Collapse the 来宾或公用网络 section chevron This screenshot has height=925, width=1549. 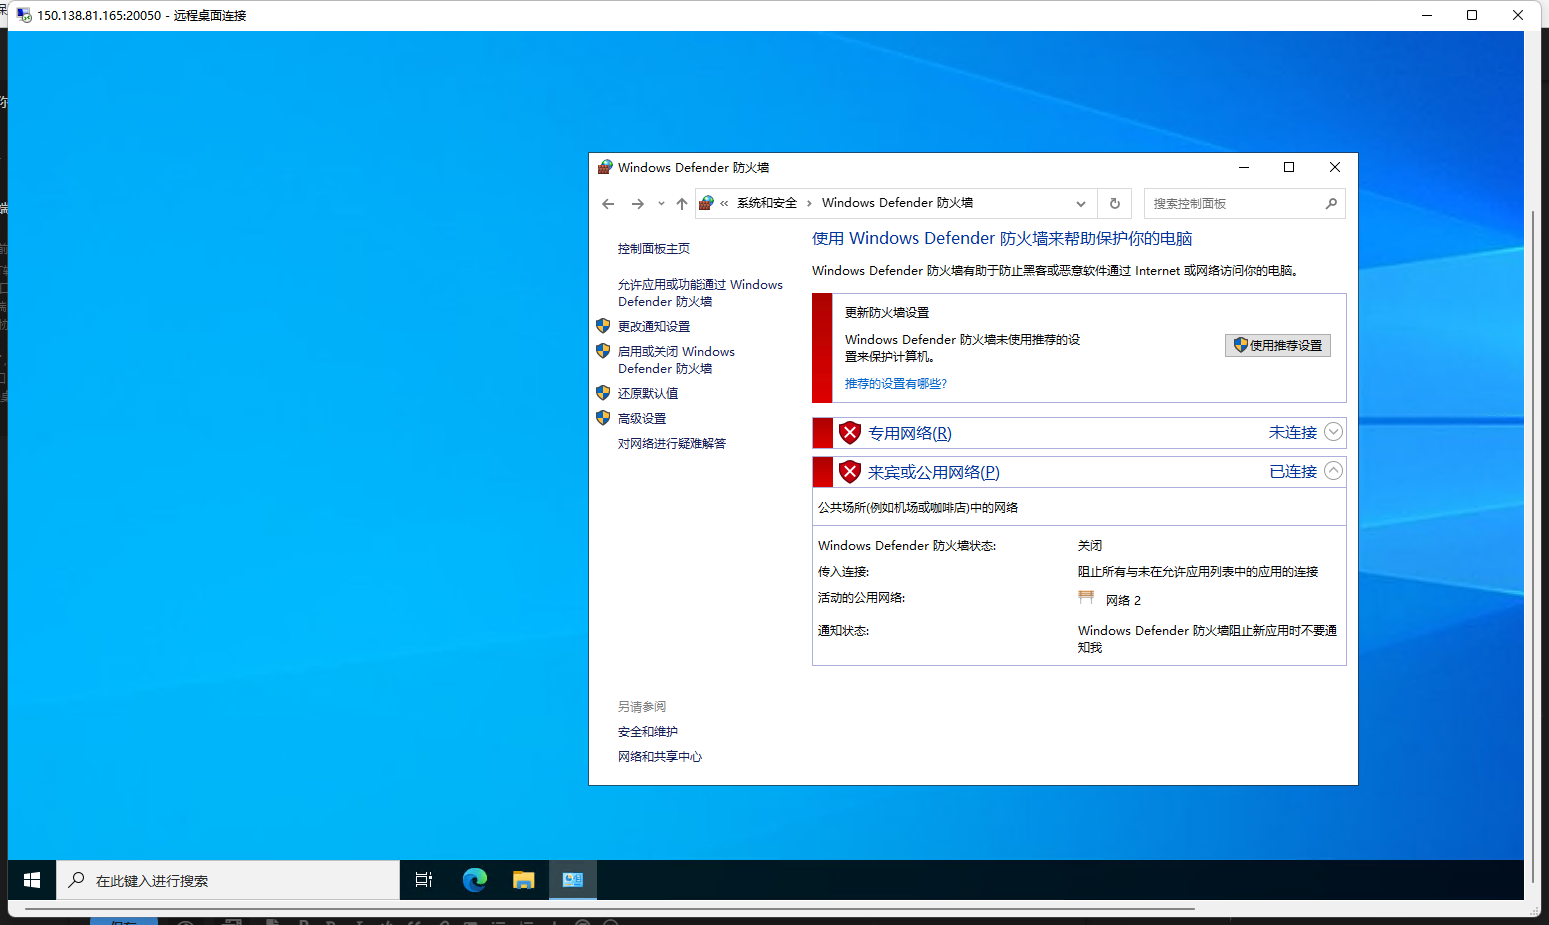[1333, 471]
